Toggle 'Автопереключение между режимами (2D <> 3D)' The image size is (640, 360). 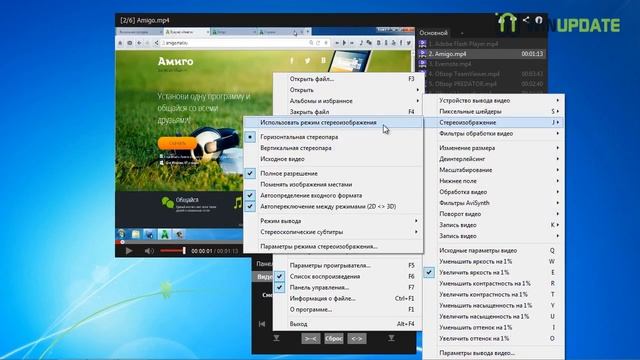coord(333,207)
